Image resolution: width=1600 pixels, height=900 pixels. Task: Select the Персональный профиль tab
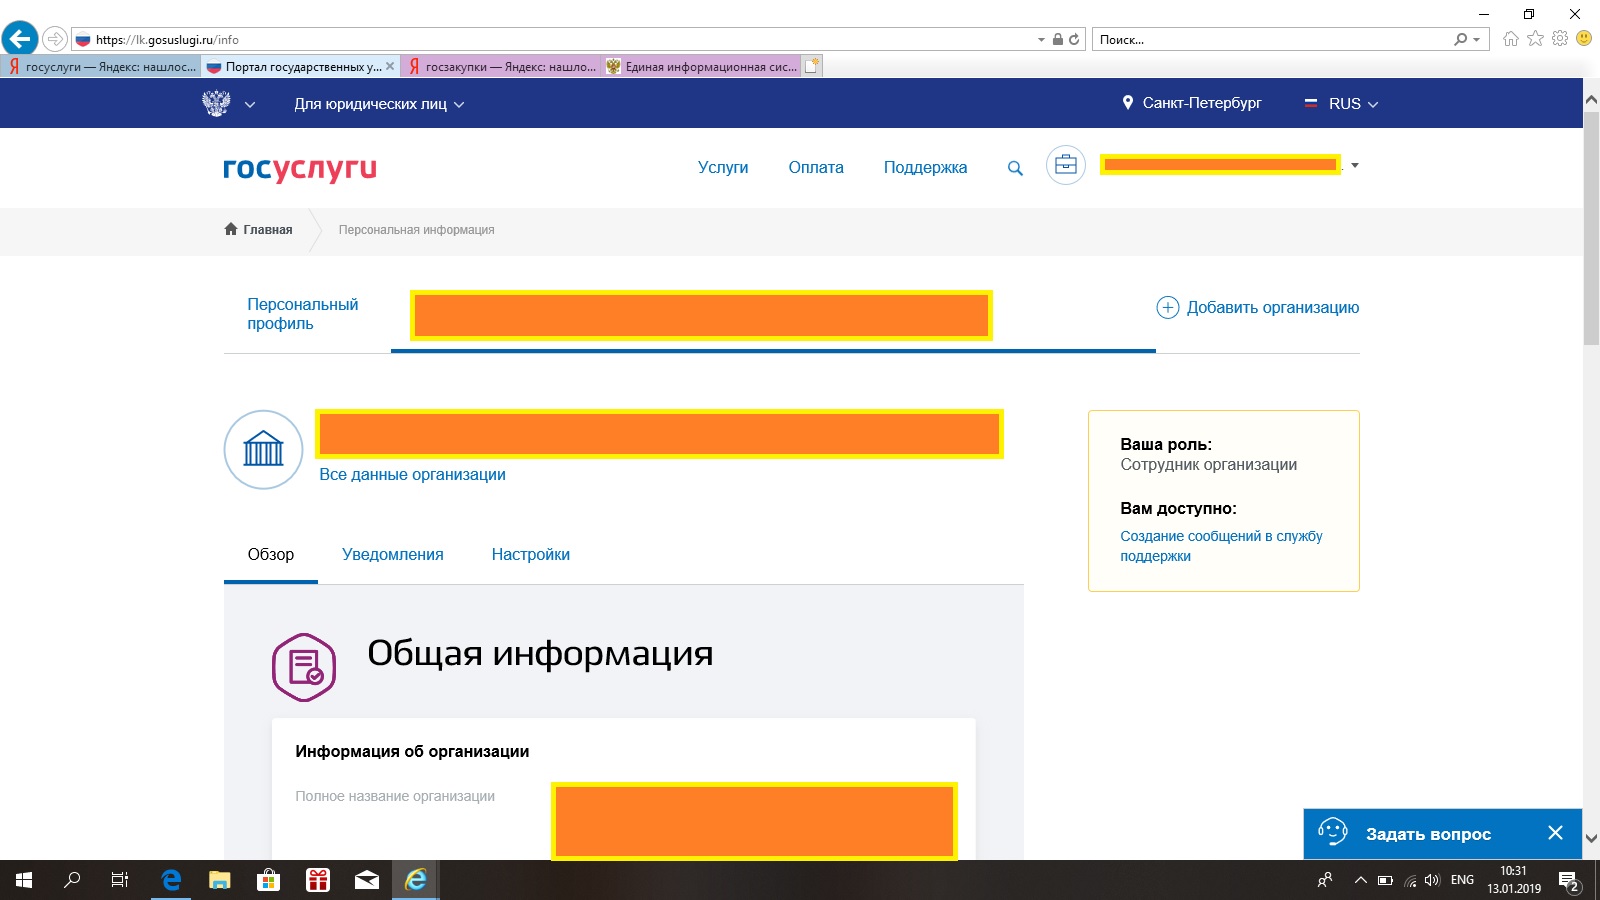[302, 314]
